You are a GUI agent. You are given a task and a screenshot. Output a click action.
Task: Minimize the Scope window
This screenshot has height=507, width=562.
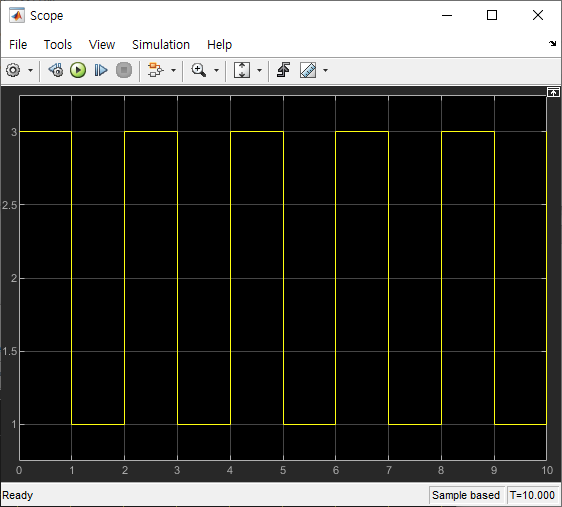click(447, 15)
